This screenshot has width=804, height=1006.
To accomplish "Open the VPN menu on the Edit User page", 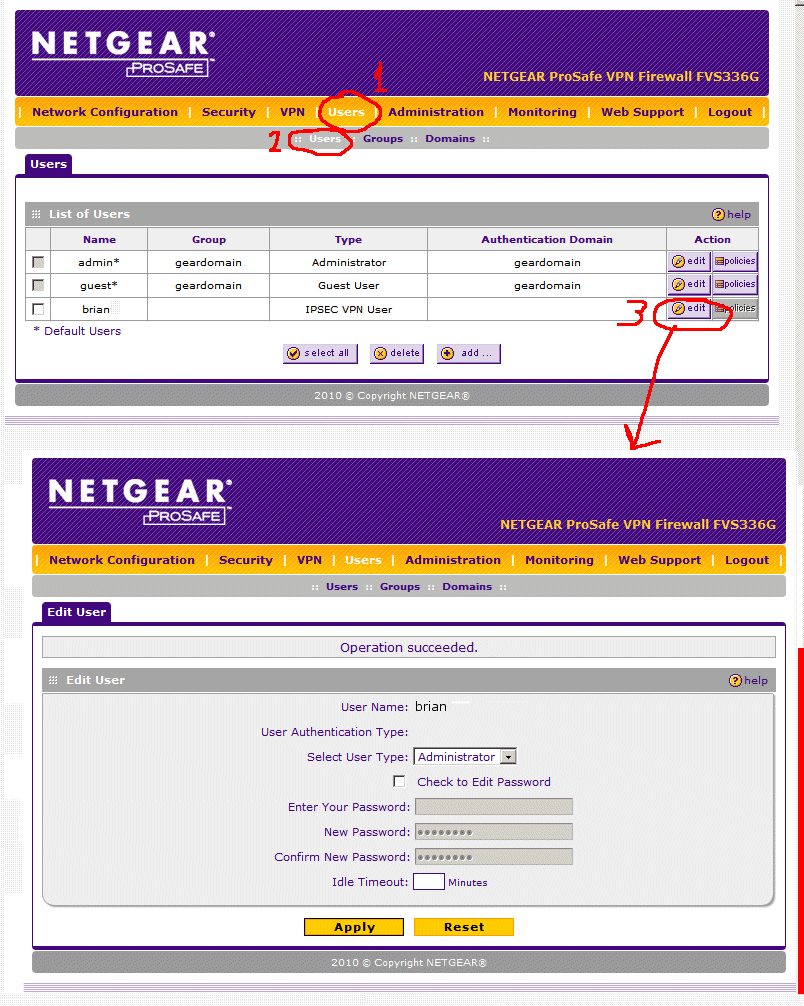I will pos(309,560).
